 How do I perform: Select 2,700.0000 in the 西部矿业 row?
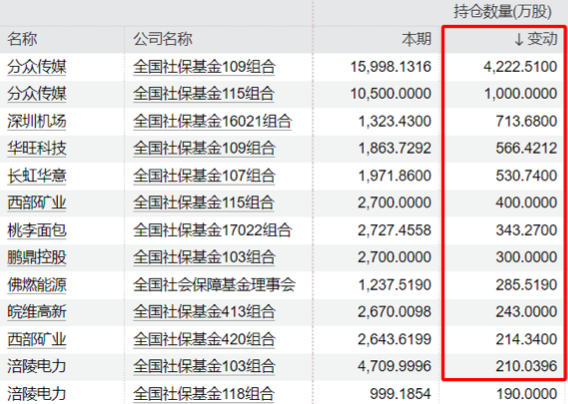pyautogui.click(x=395, y=203)
